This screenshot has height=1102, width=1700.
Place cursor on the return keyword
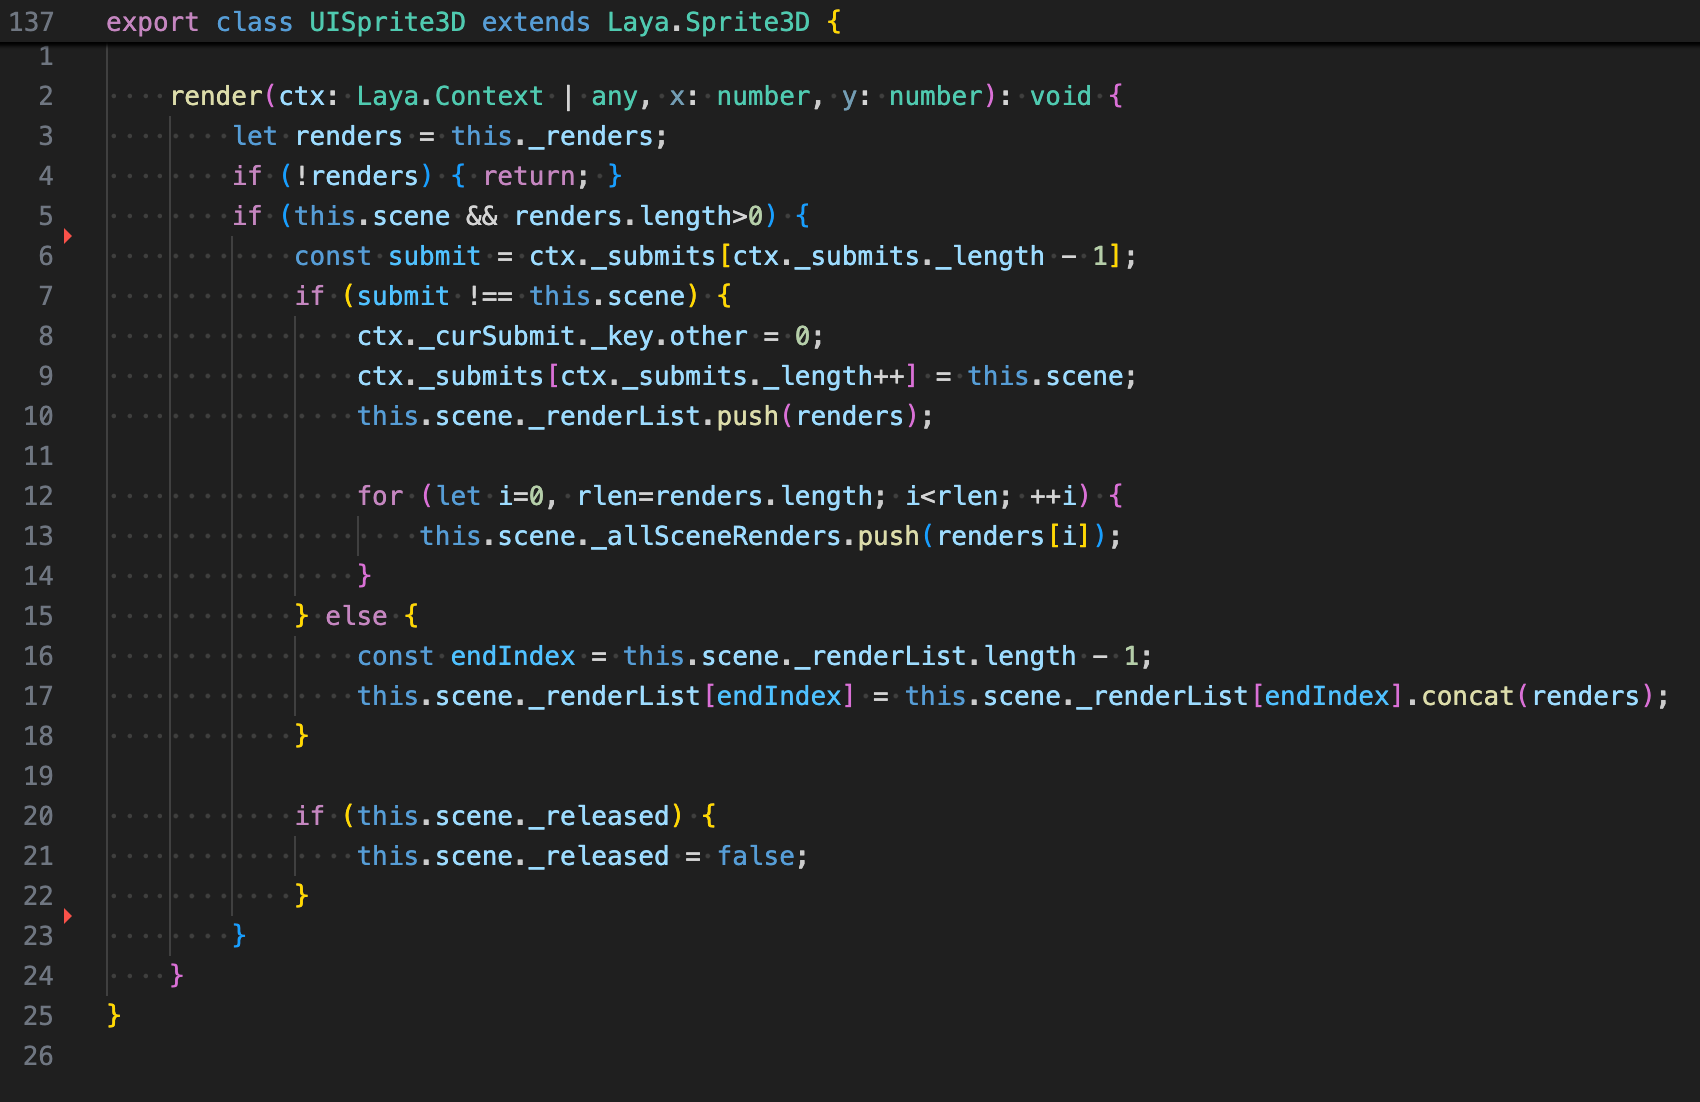point(529,176)
